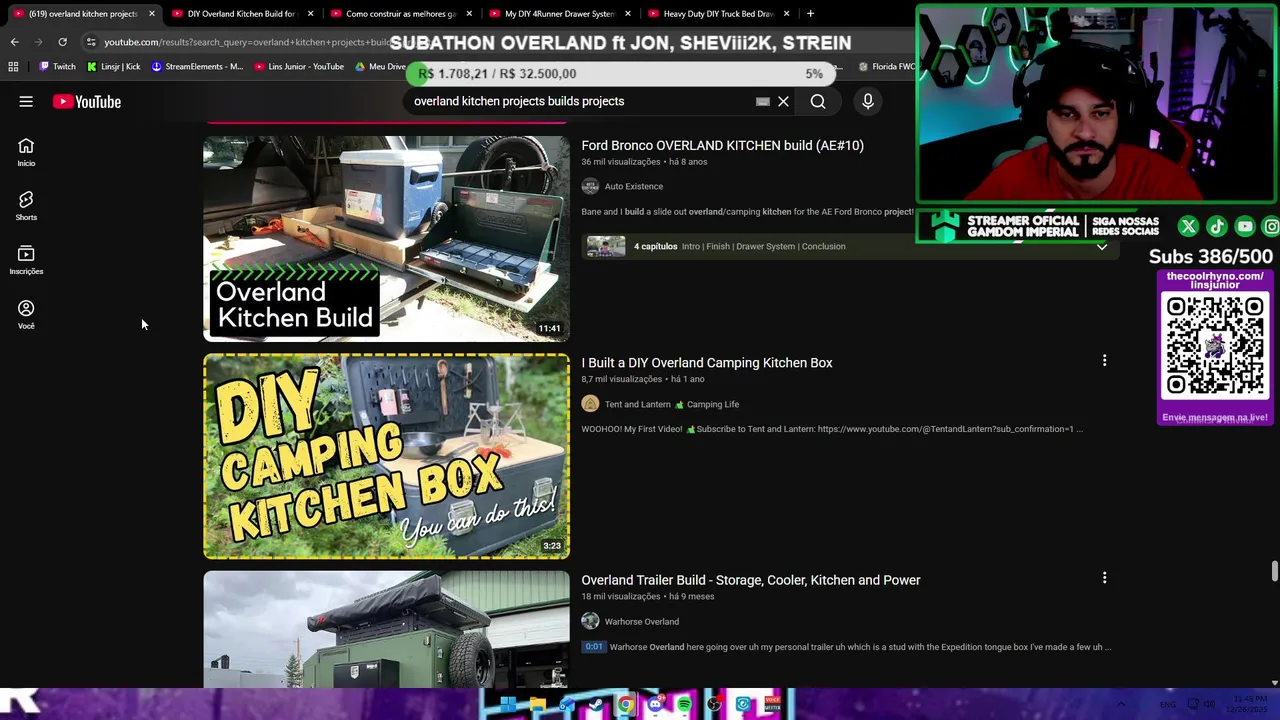Viewport: 1280px width, 720px height.
Task: Open the new tab plus button
Action: (810, 14)
